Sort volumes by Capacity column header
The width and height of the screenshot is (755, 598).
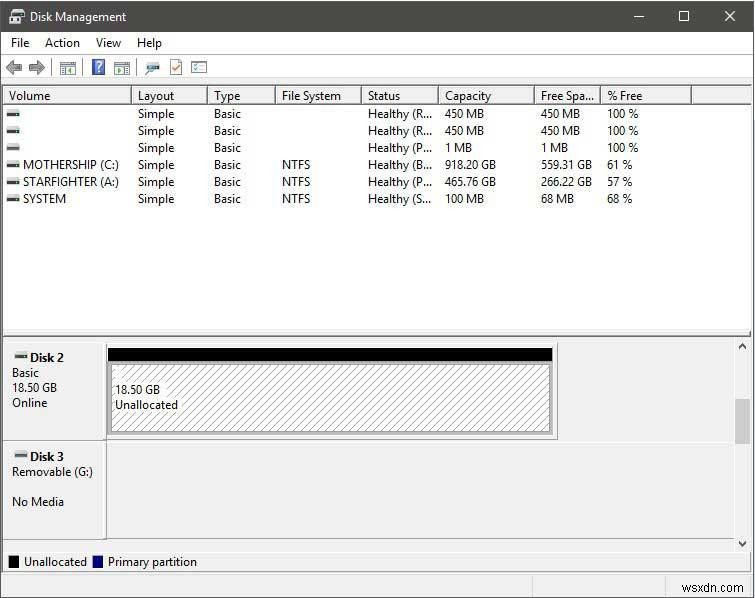485,96
